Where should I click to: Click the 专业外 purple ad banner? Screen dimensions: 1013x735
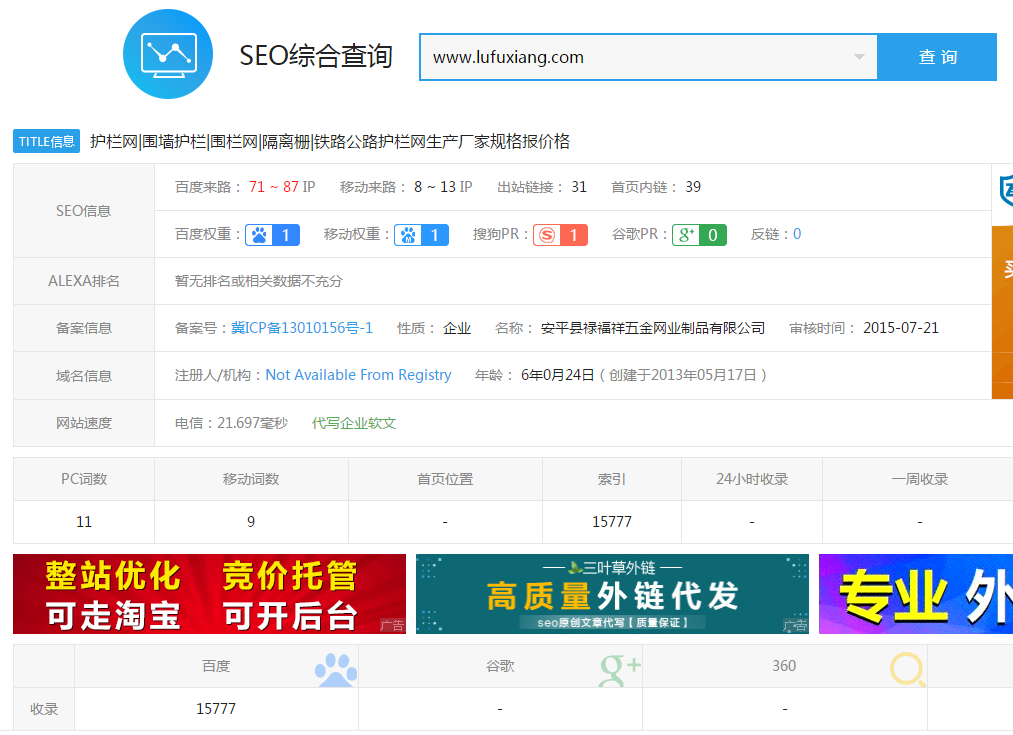pyautogui.click(x=915, y=594)
